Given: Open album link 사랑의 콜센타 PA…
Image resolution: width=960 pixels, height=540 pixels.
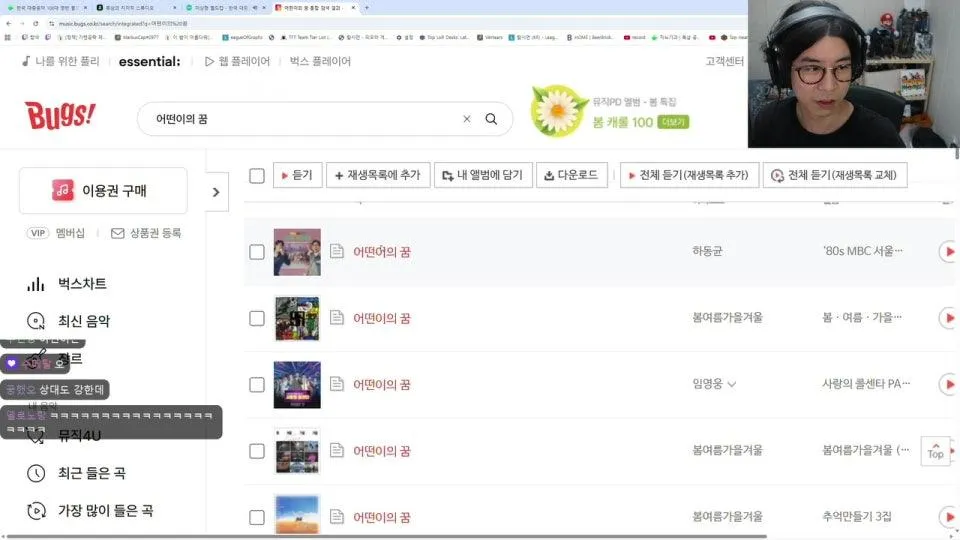Looking at the screenshot, I should click(866, 384).
